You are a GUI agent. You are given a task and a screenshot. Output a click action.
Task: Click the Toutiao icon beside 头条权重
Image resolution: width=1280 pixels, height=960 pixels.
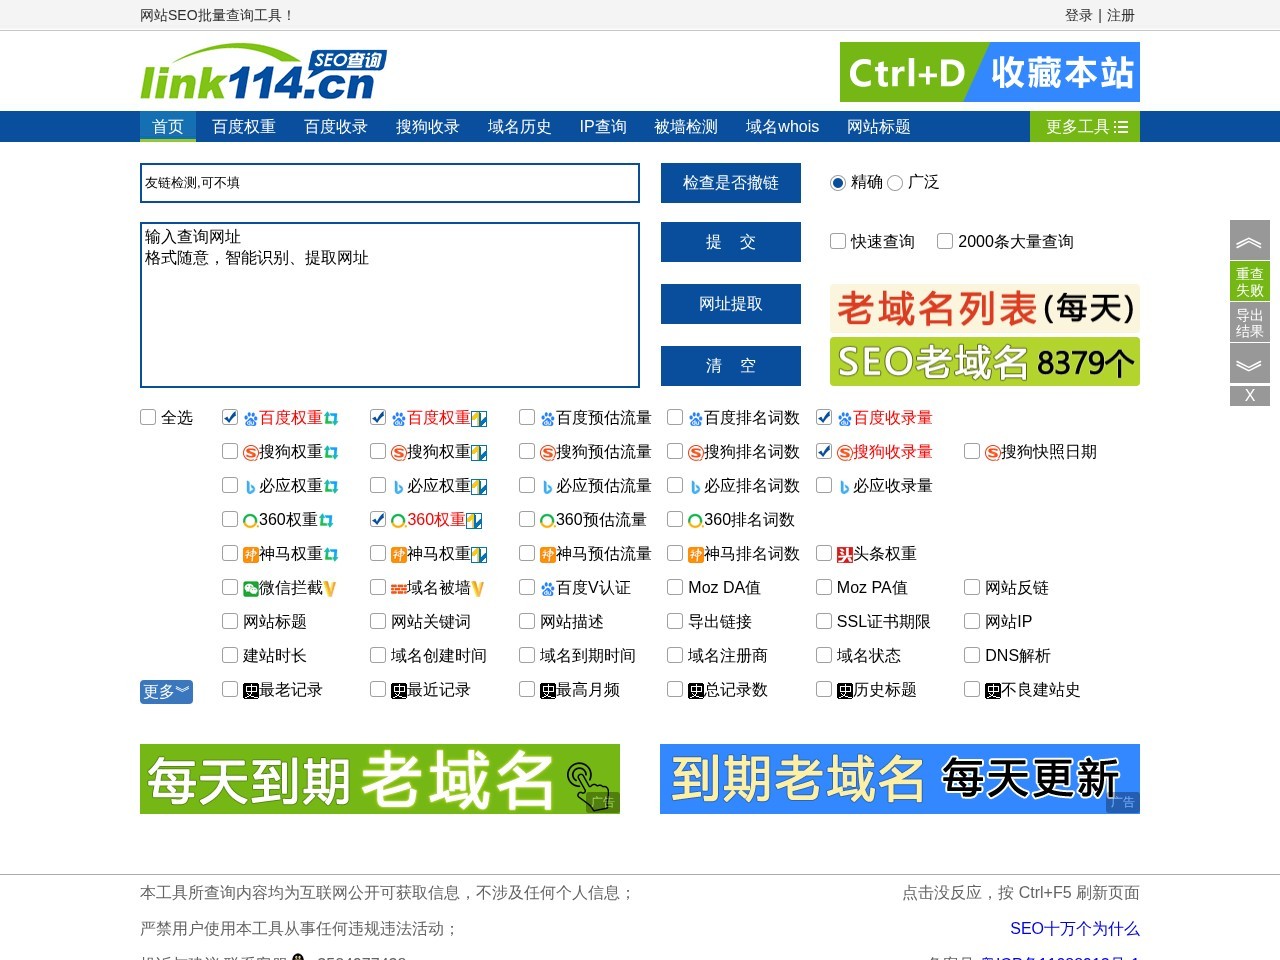[845, 555]
